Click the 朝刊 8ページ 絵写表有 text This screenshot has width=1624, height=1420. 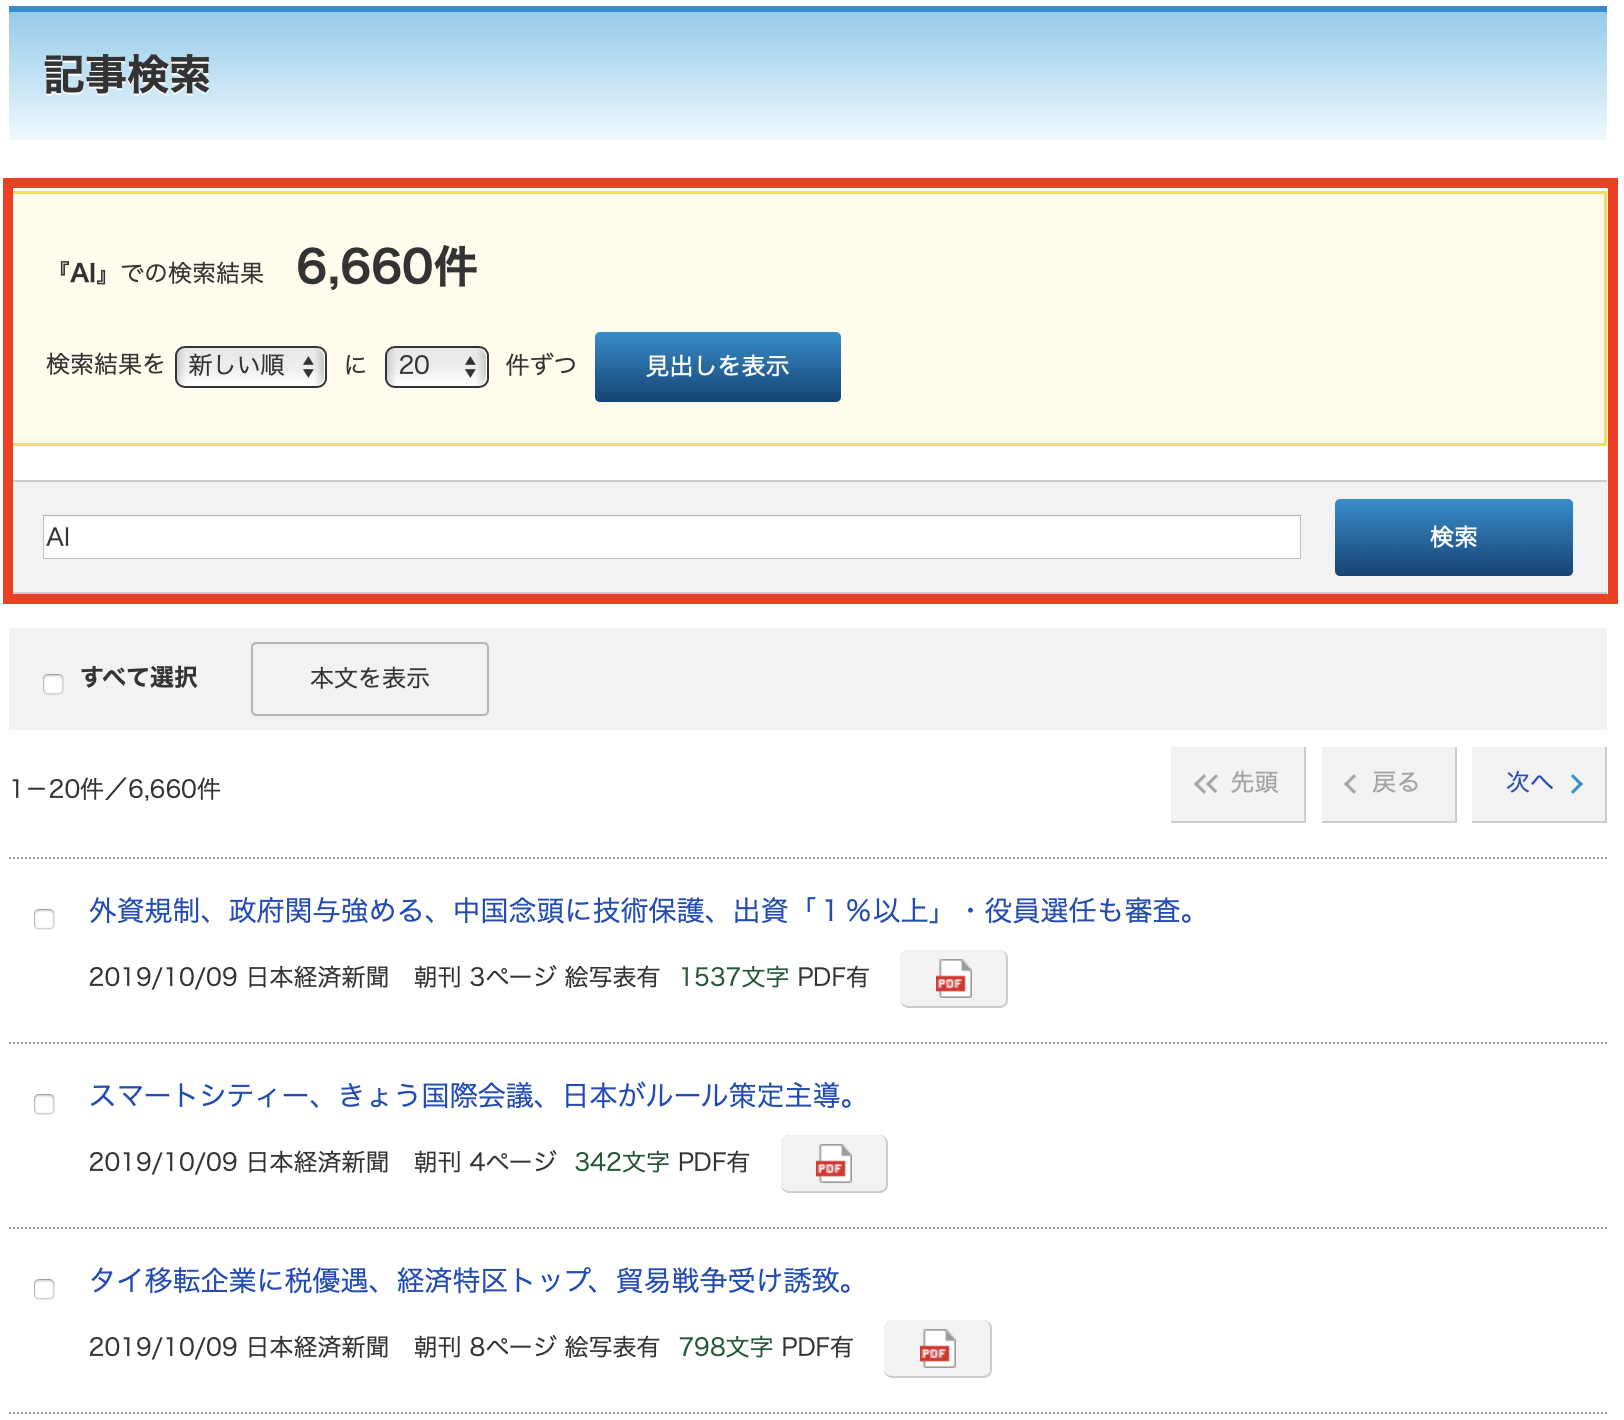click(x=537, y=1347)
